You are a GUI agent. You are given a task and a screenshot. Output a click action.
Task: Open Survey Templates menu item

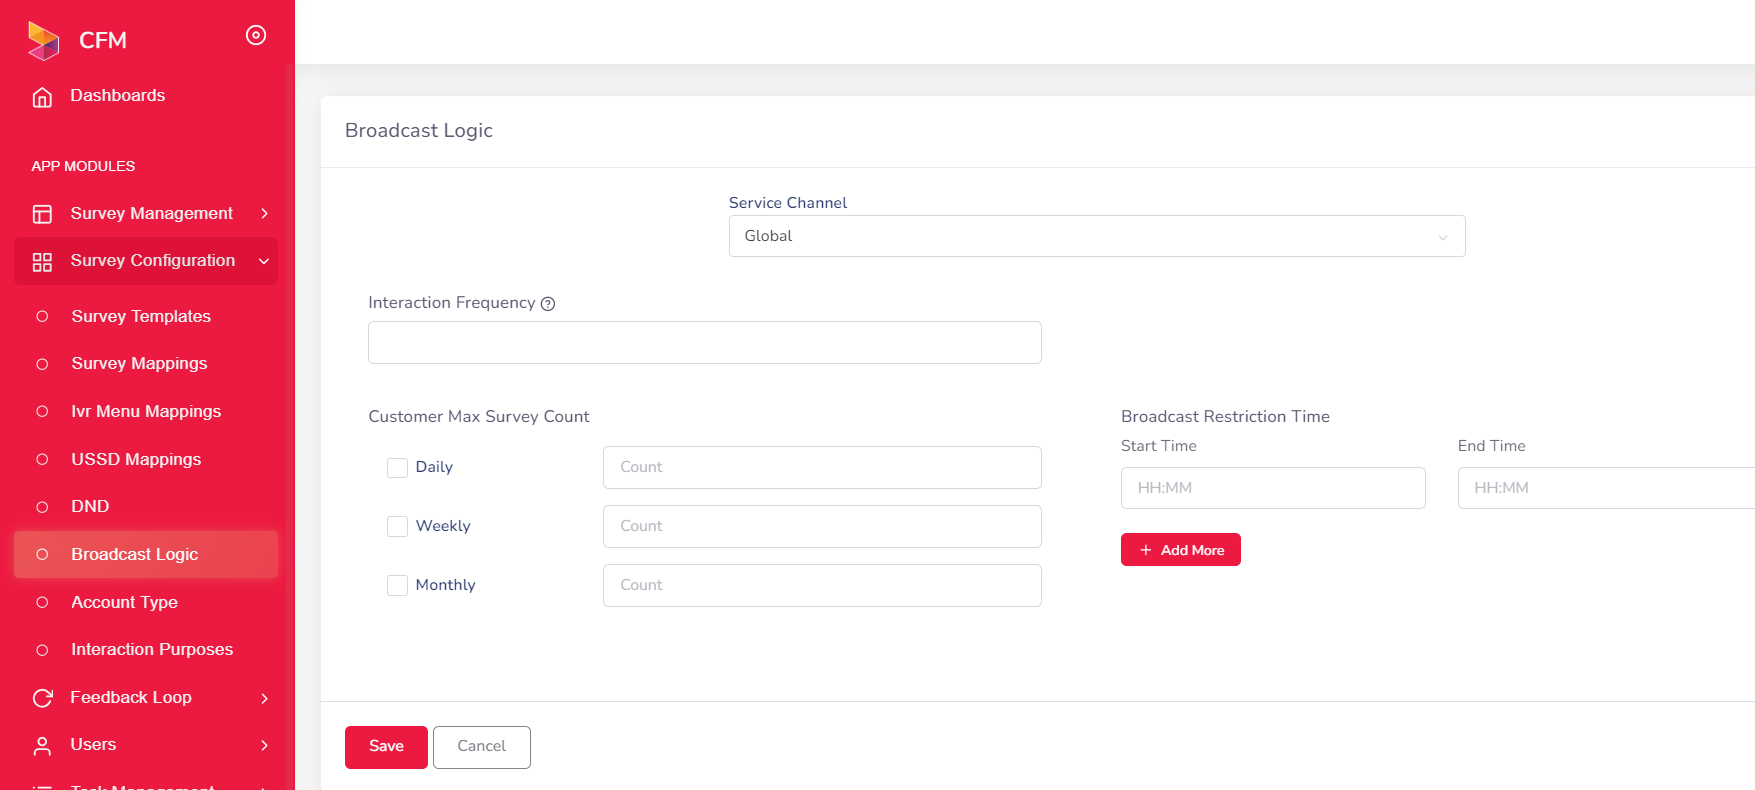[141, 316]
